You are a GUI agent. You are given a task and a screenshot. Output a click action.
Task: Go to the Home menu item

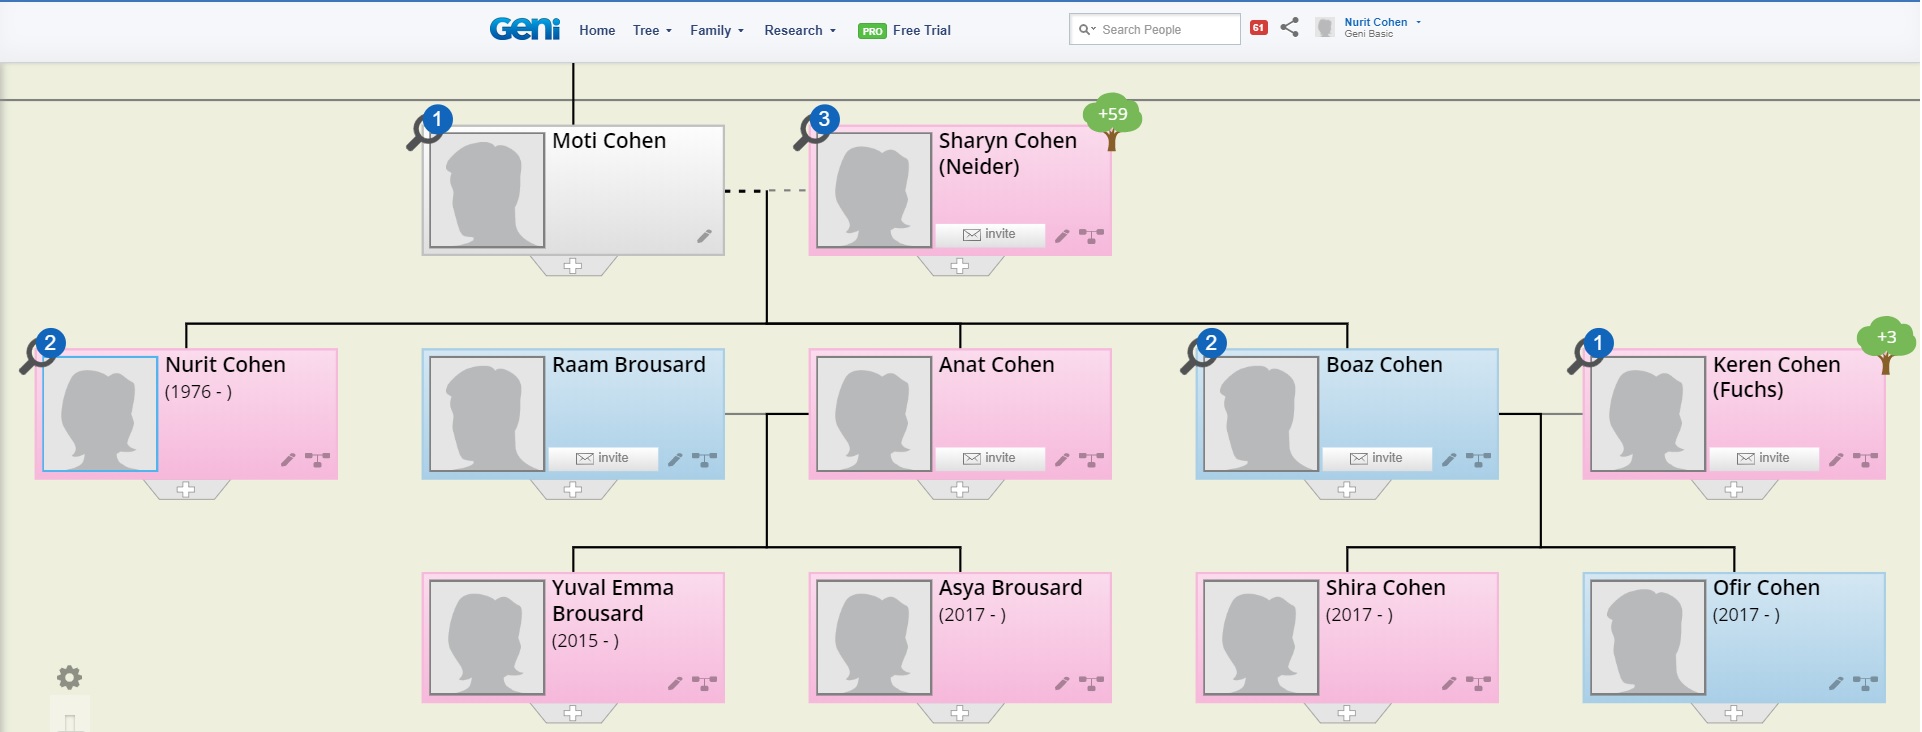[x=597, y=31]
